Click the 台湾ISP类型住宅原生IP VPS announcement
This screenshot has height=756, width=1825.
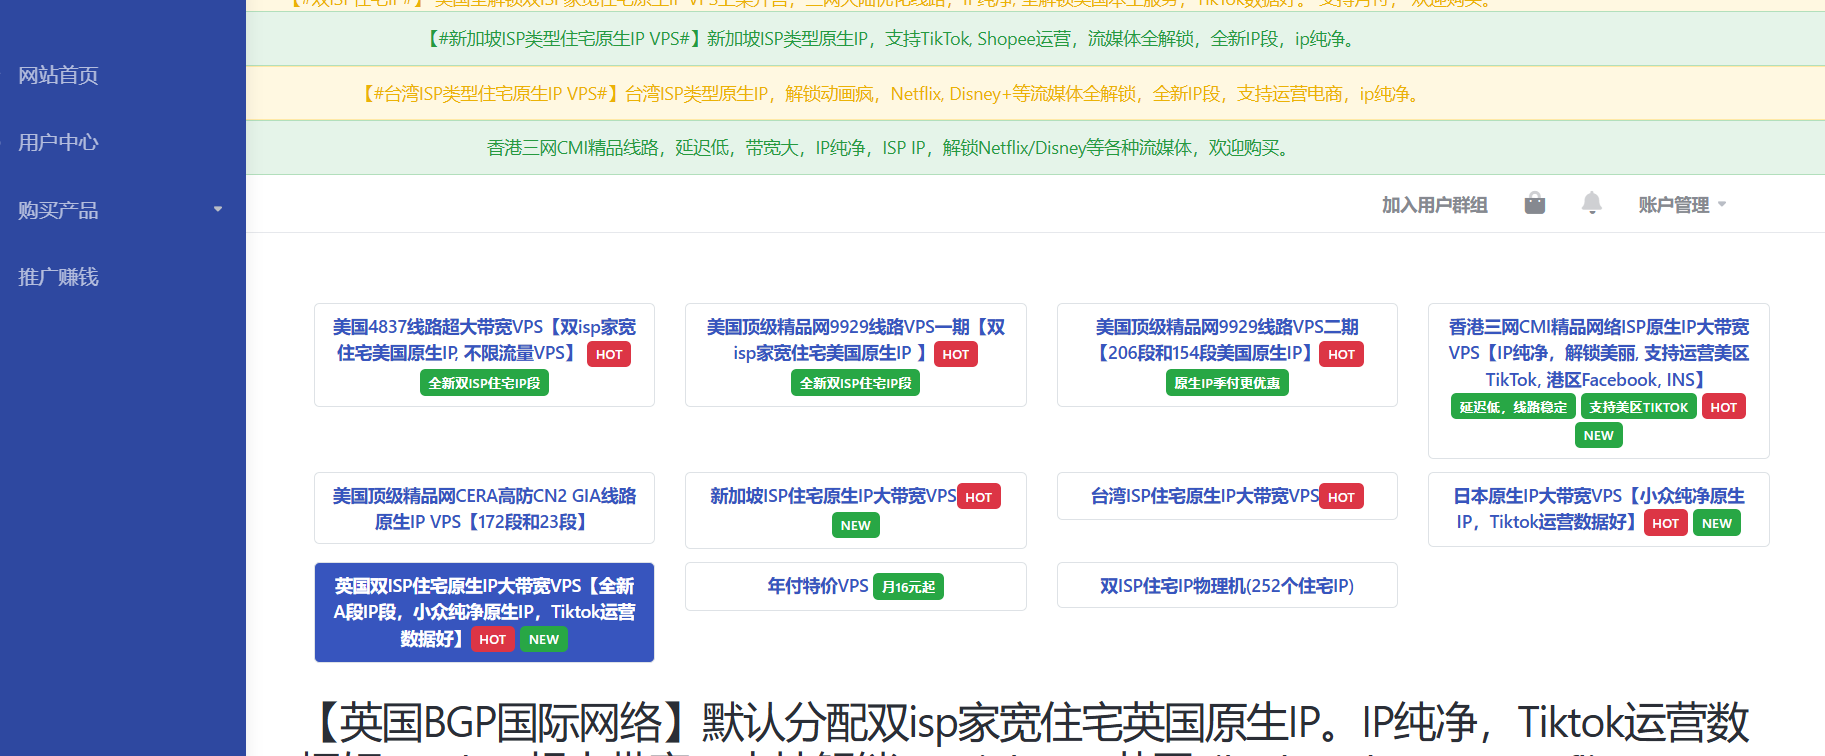tap(1035, 94)
